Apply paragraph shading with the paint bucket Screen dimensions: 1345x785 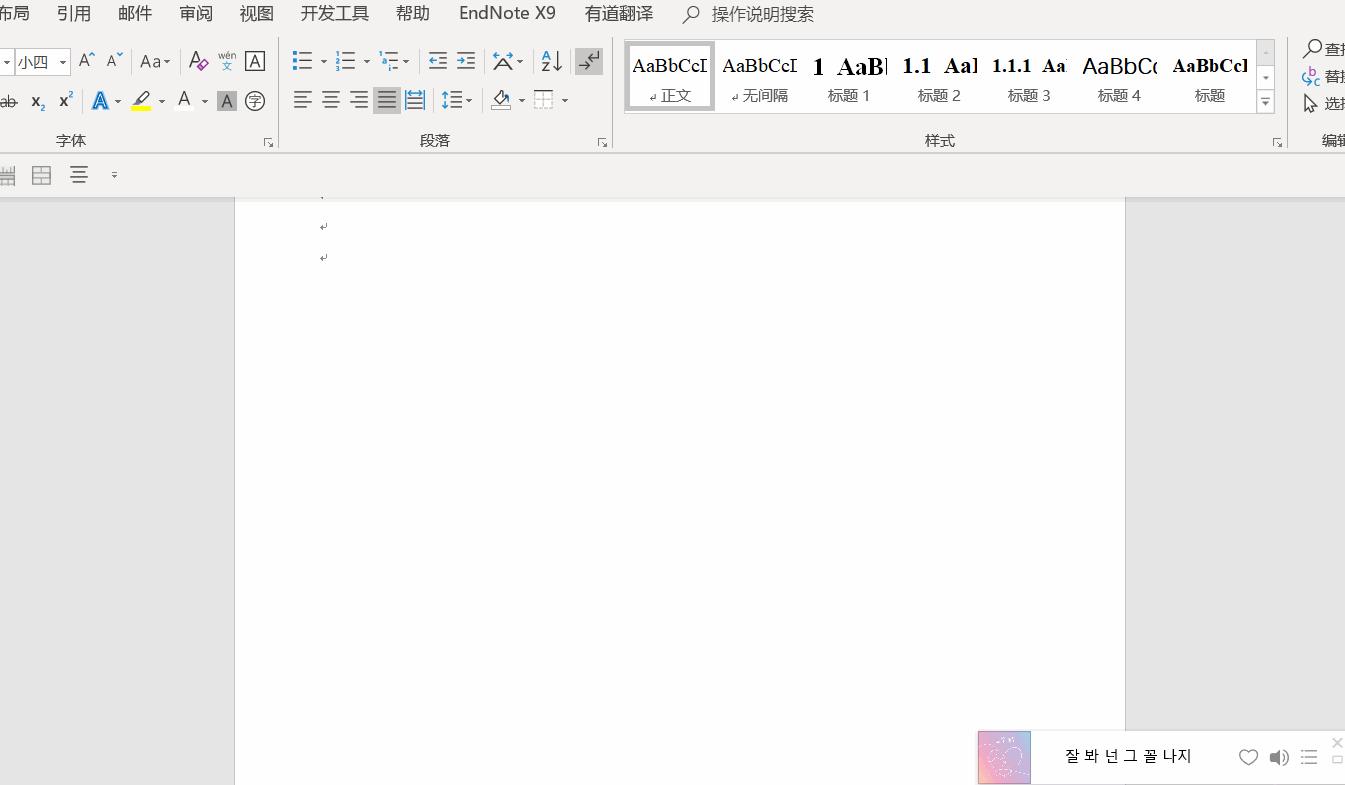502,100
